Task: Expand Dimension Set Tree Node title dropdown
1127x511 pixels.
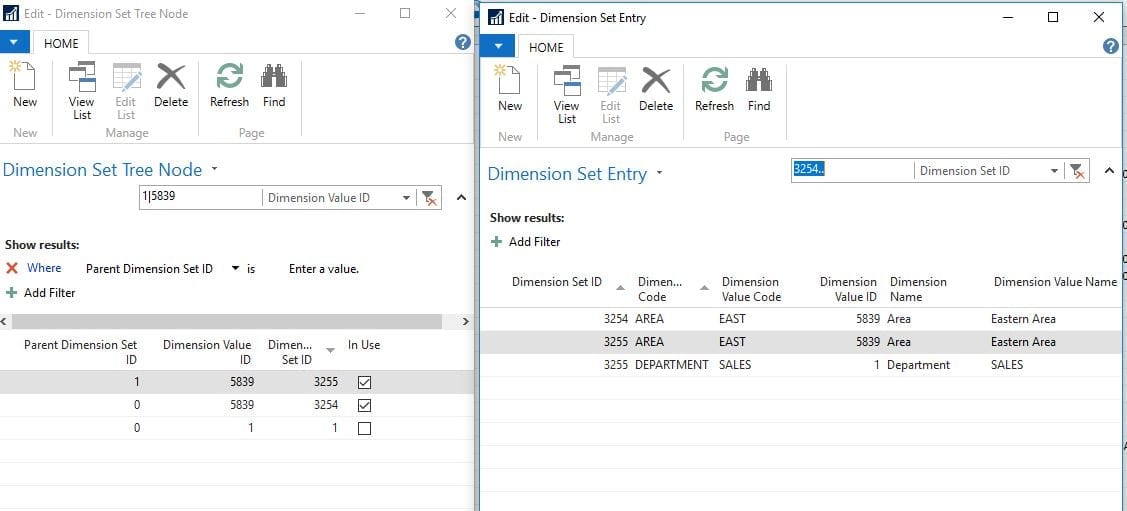Action: click(x=214, y=170)
